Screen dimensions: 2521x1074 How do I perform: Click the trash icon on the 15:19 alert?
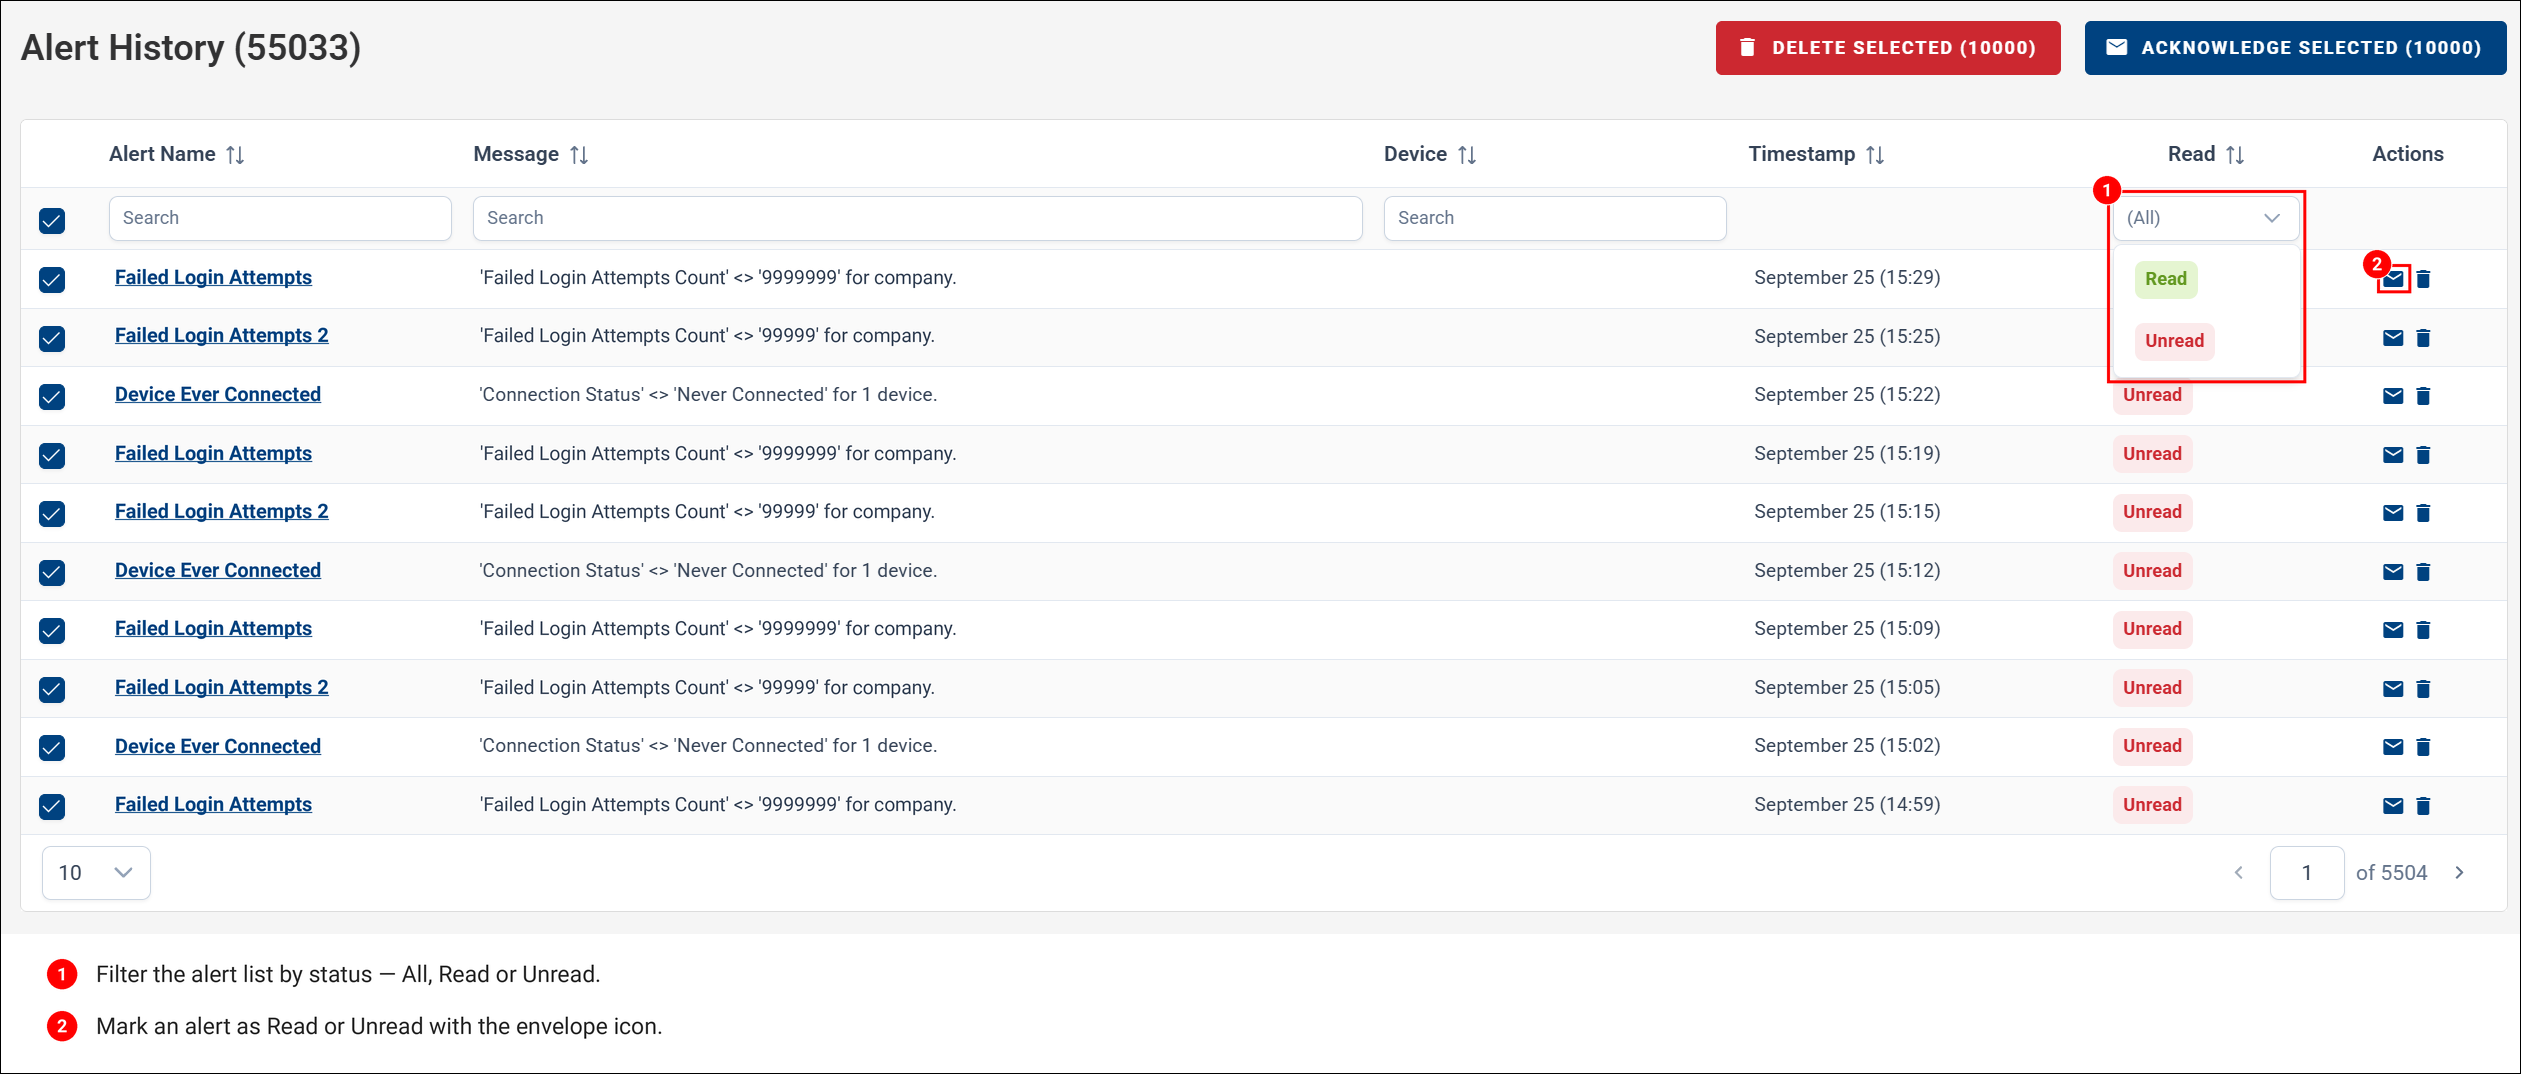2423,455
